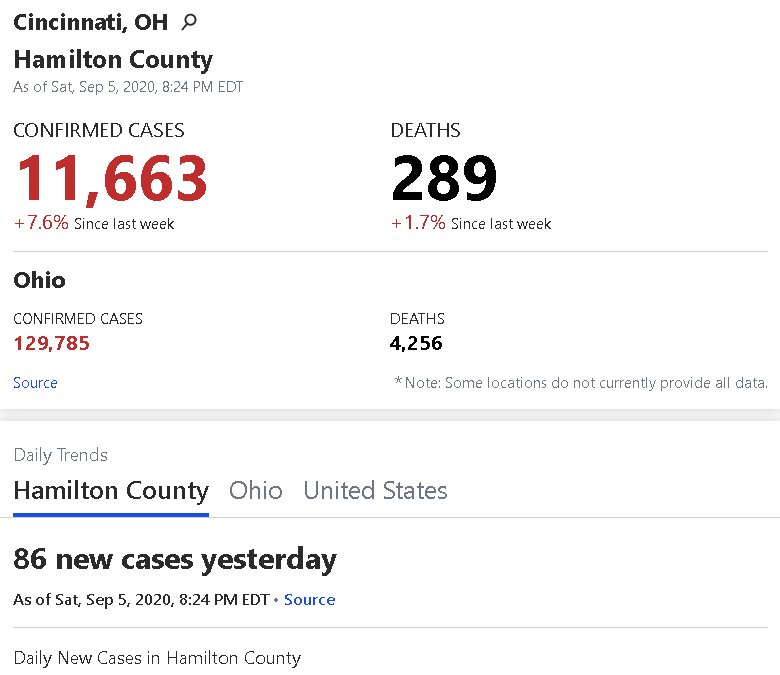The image size is (780, 675).
Task: Switch to the United States trends tab
Action: coord(376,490)
